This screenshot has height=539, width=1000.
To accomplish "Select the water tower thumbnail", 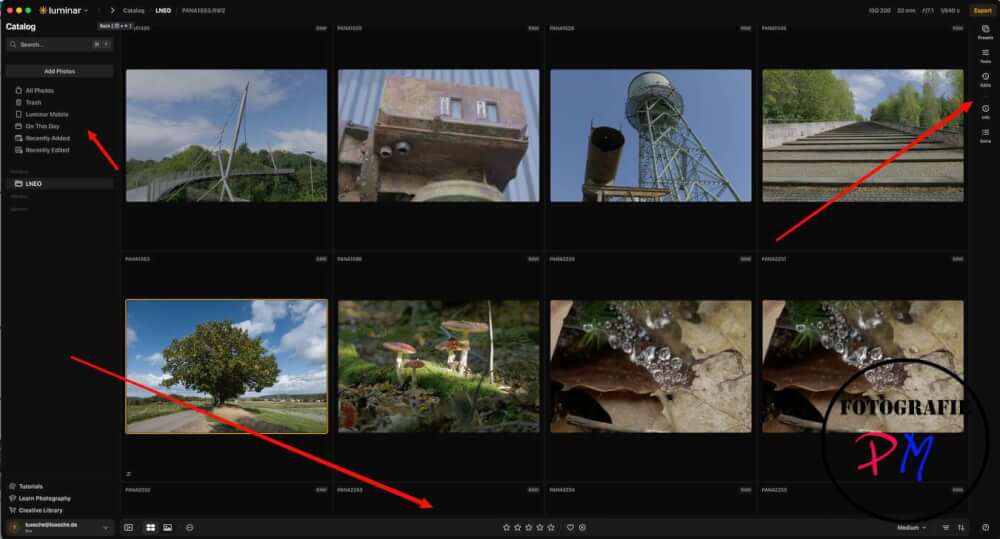I will click(x=651, y=136).
